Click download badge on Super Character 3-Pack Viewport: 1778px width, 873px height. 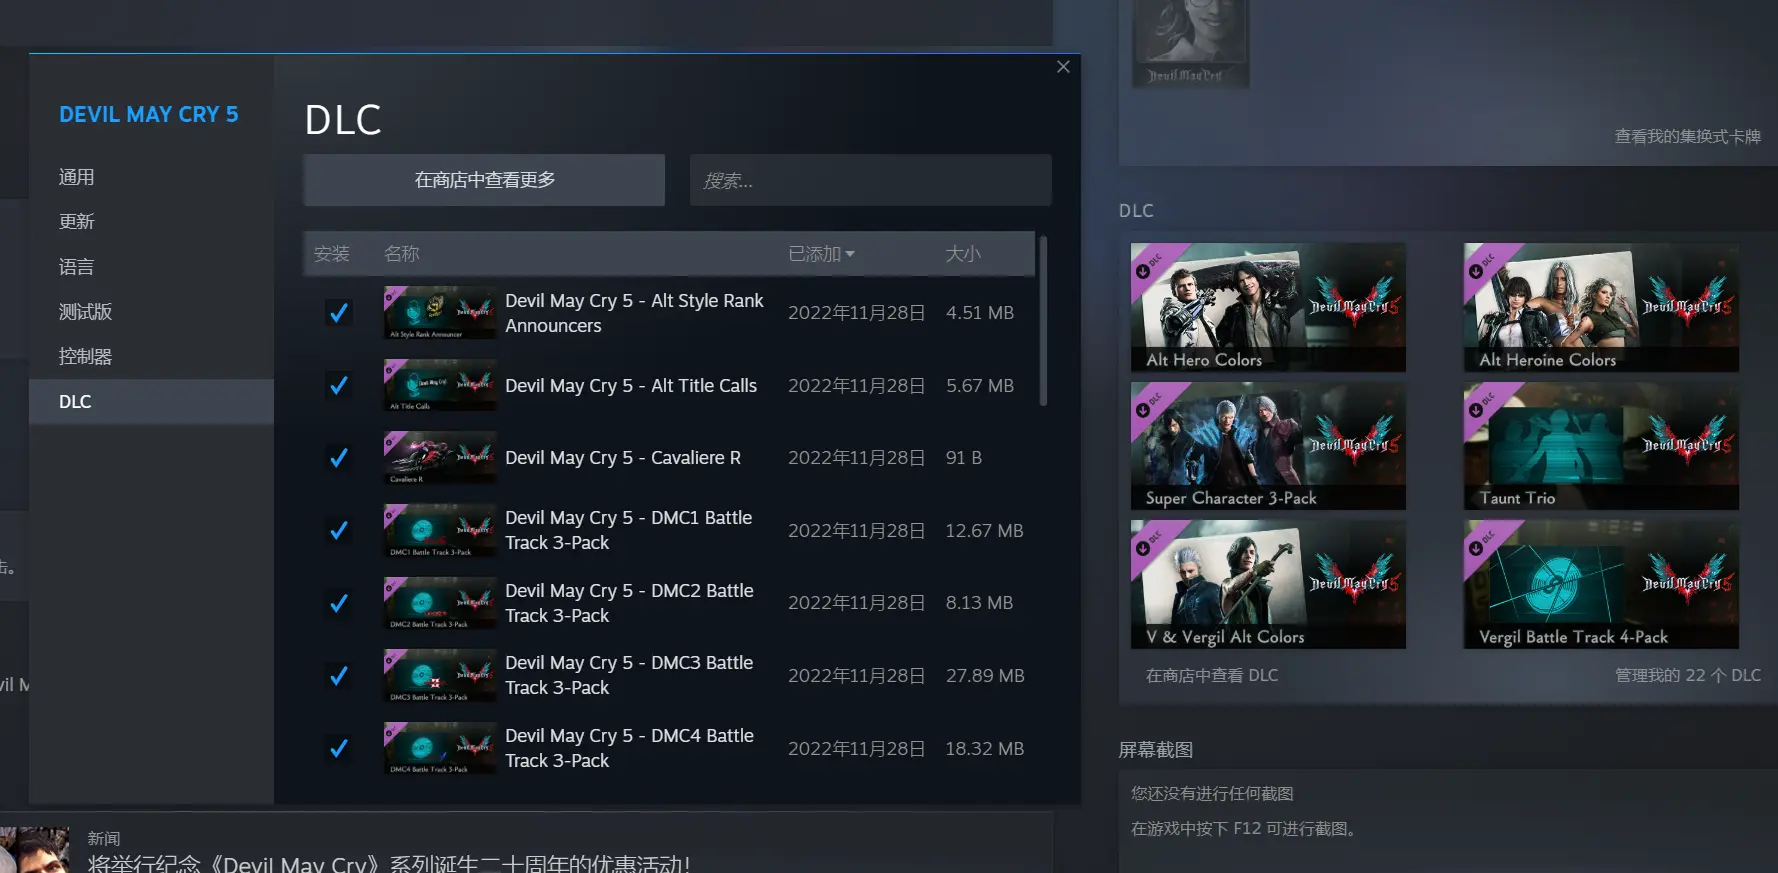pos(1142,410)
